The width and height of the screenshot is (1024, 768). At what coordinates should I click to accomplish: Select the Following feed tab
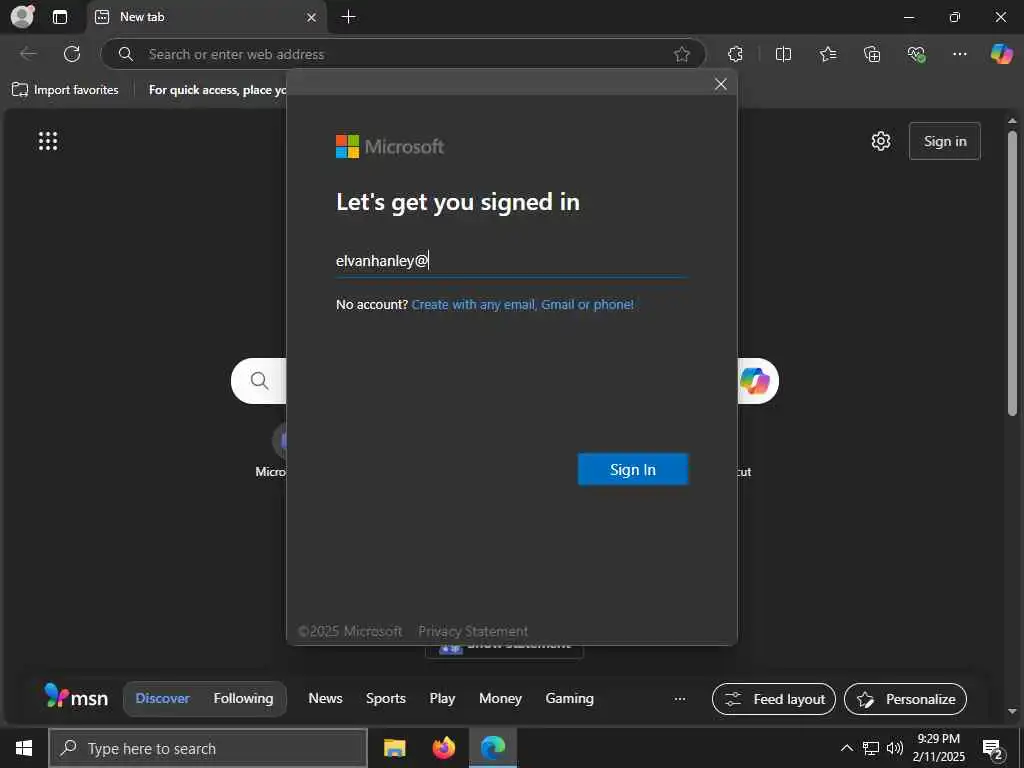243,698
